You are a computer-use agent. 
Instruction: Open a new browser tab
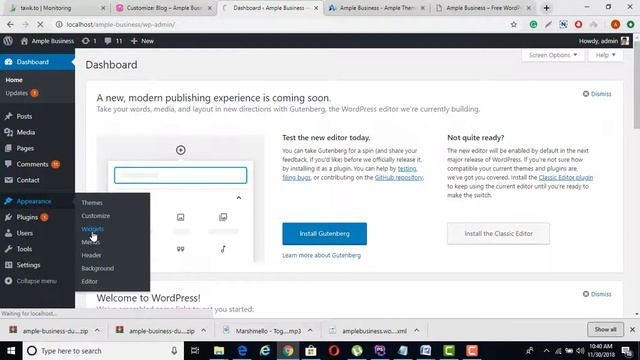click(547, 8)
